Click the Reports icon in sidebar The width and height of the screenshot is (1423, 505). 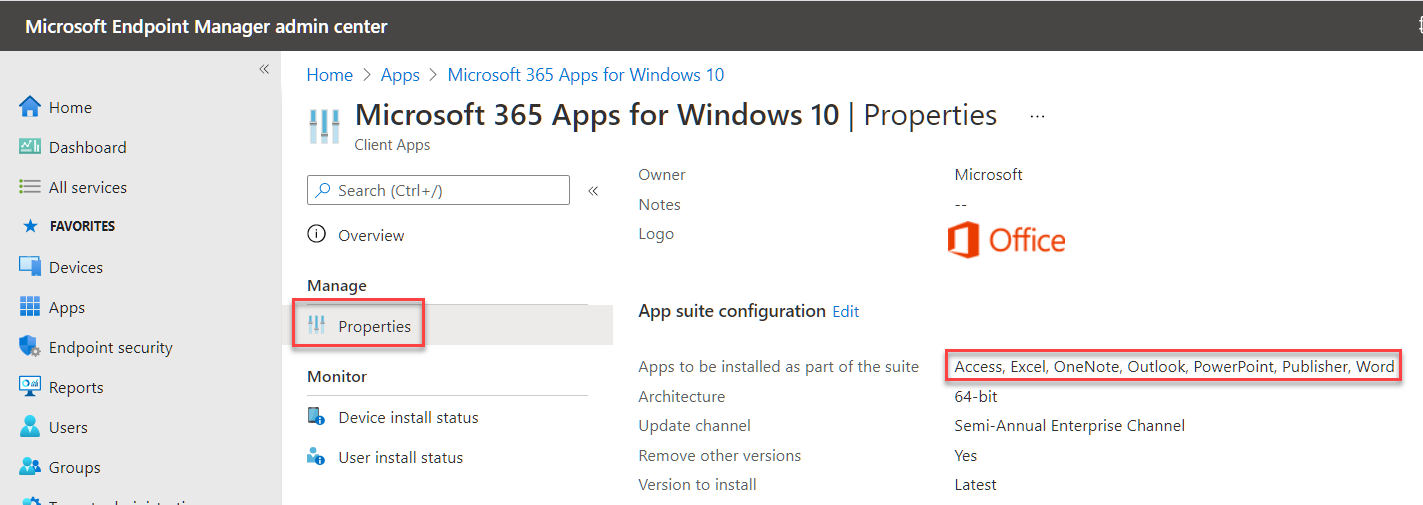click(30, 387)
